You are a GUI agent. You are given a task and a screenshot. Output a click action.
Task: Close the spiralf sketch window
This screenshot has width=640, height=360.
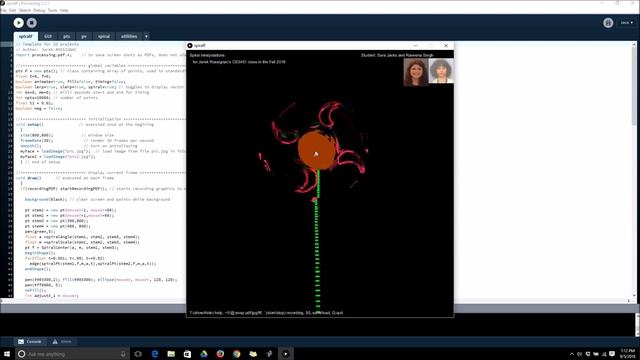(446, 45)
